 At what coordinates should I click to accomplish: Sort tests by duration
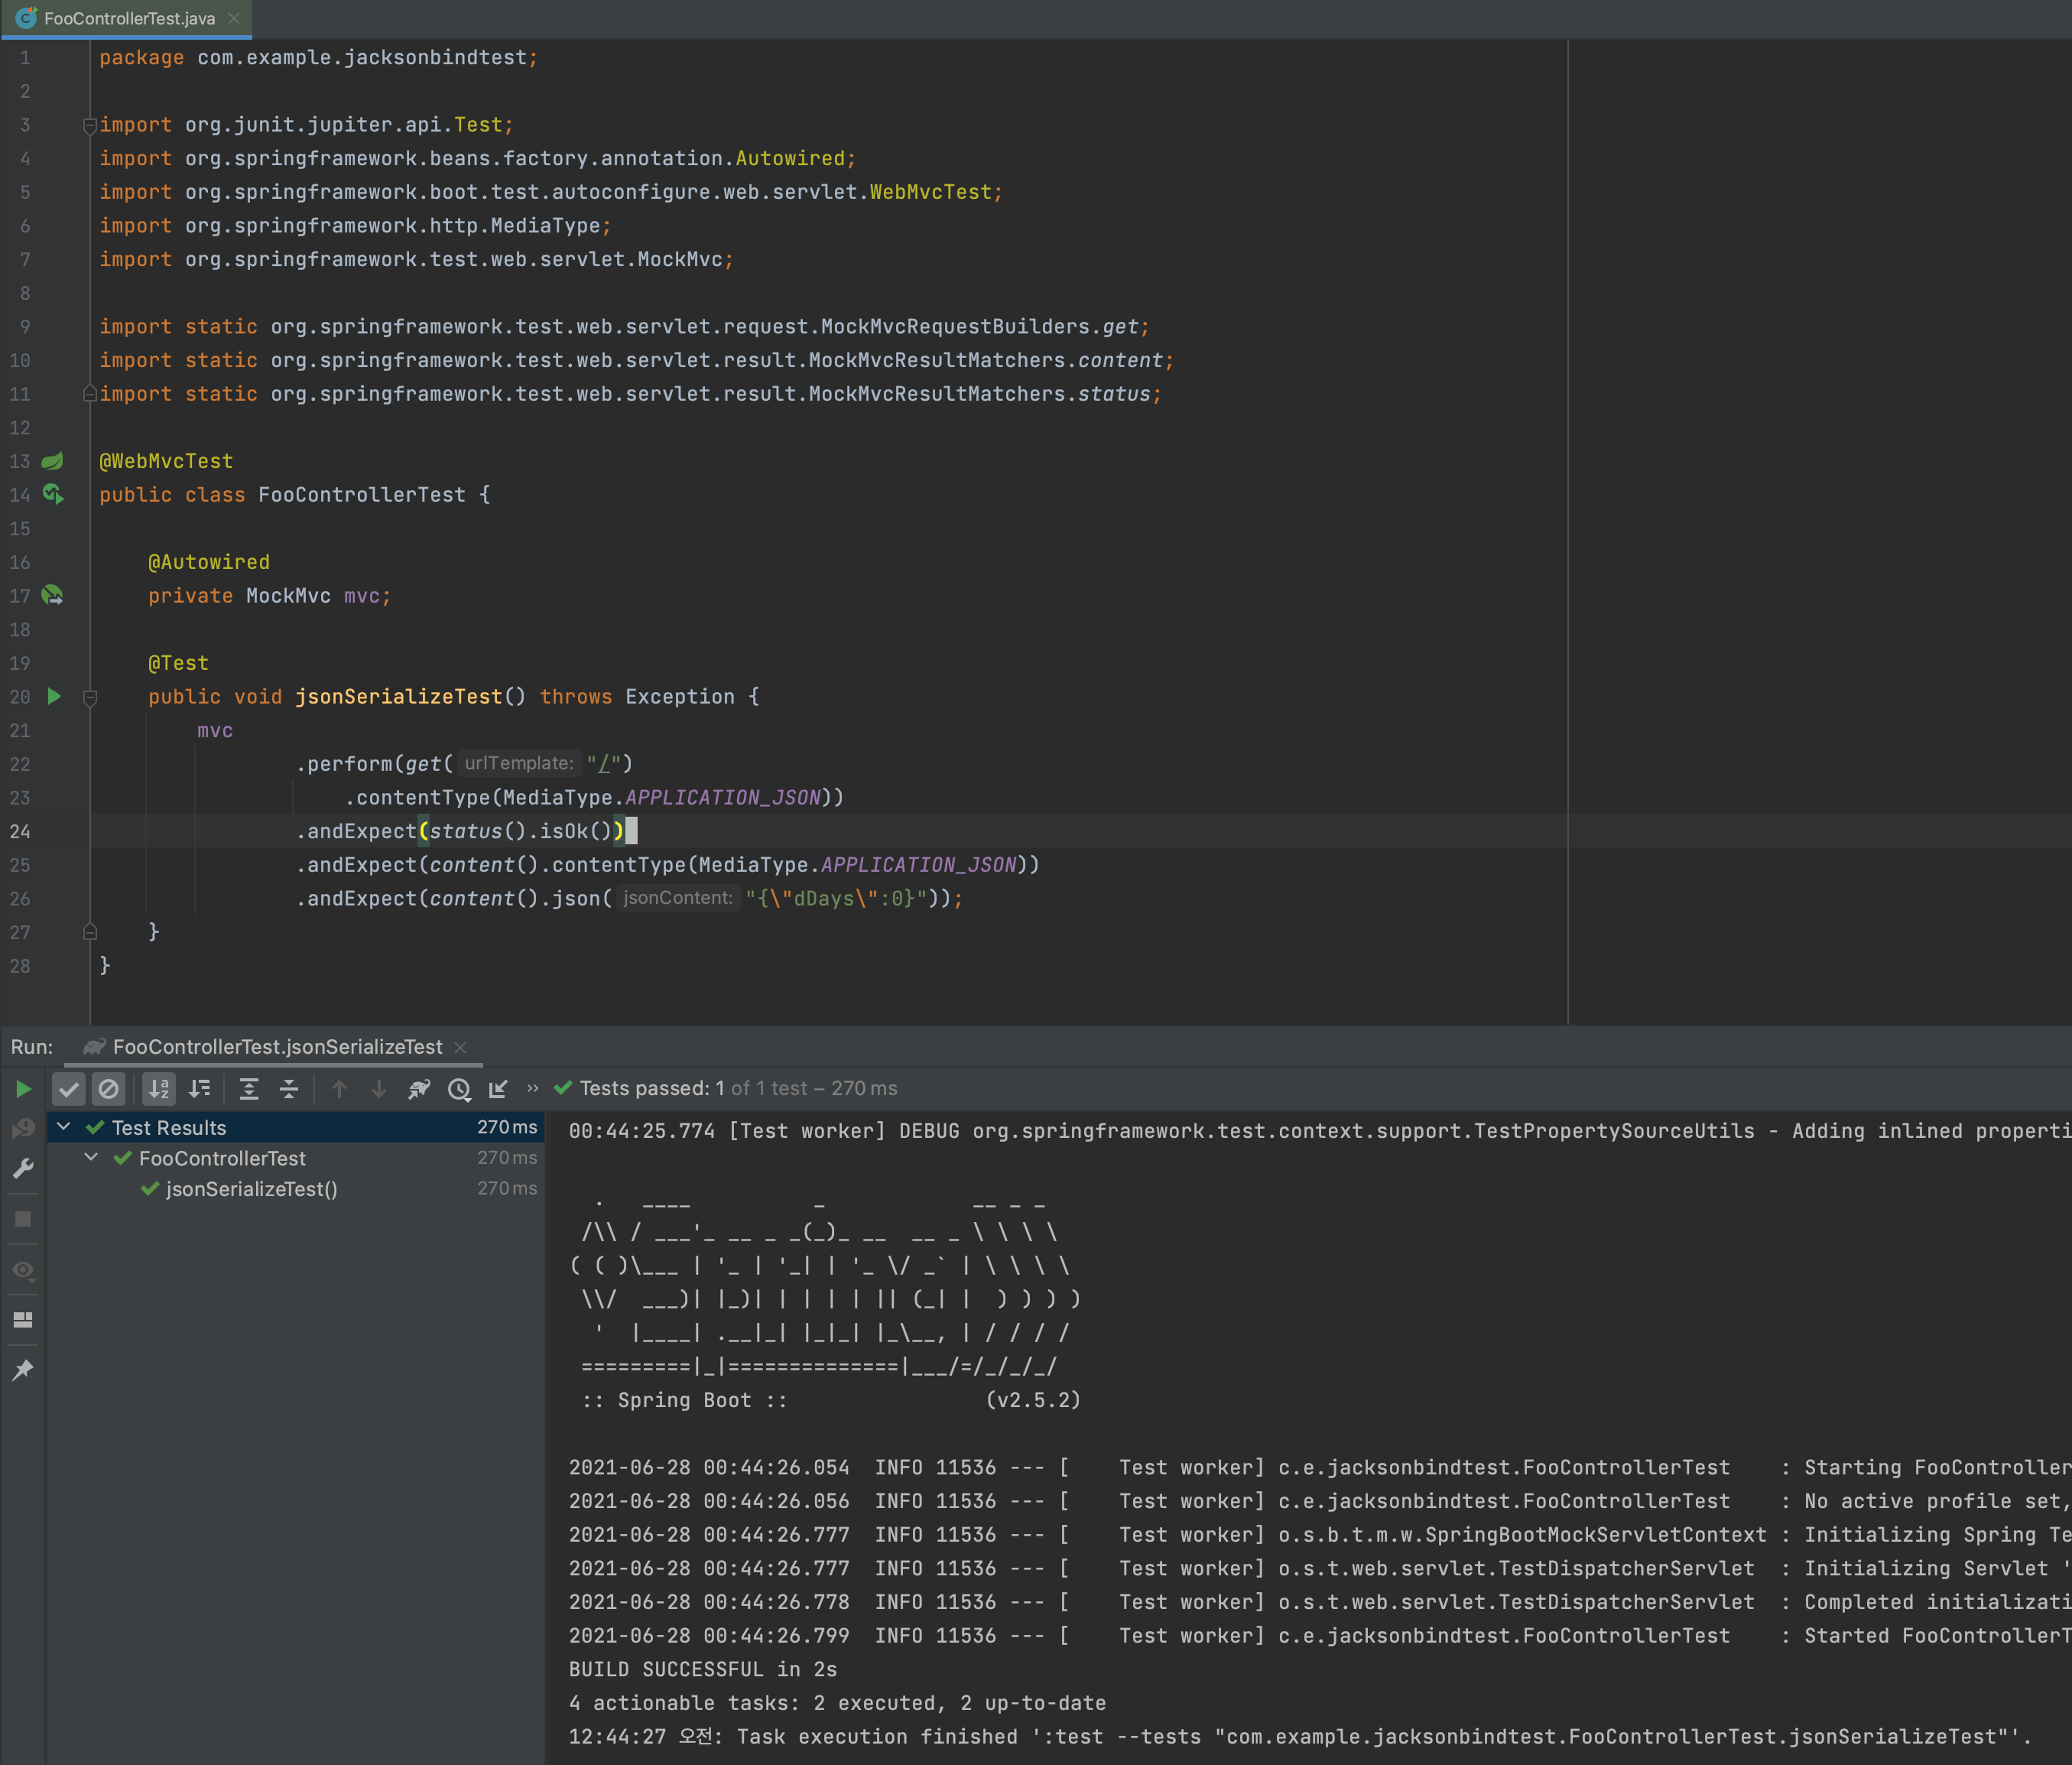point(200,1089)
